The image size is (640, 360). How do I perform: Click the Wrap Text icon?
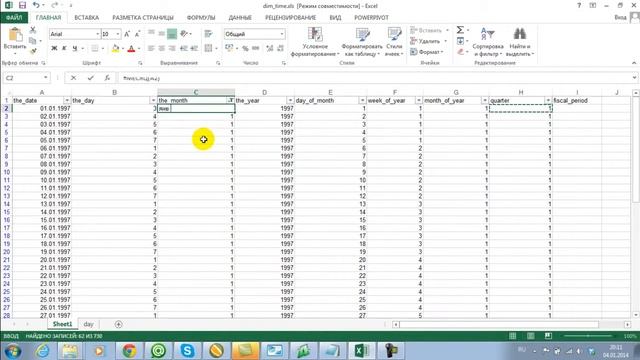click(x=209, y=34)
